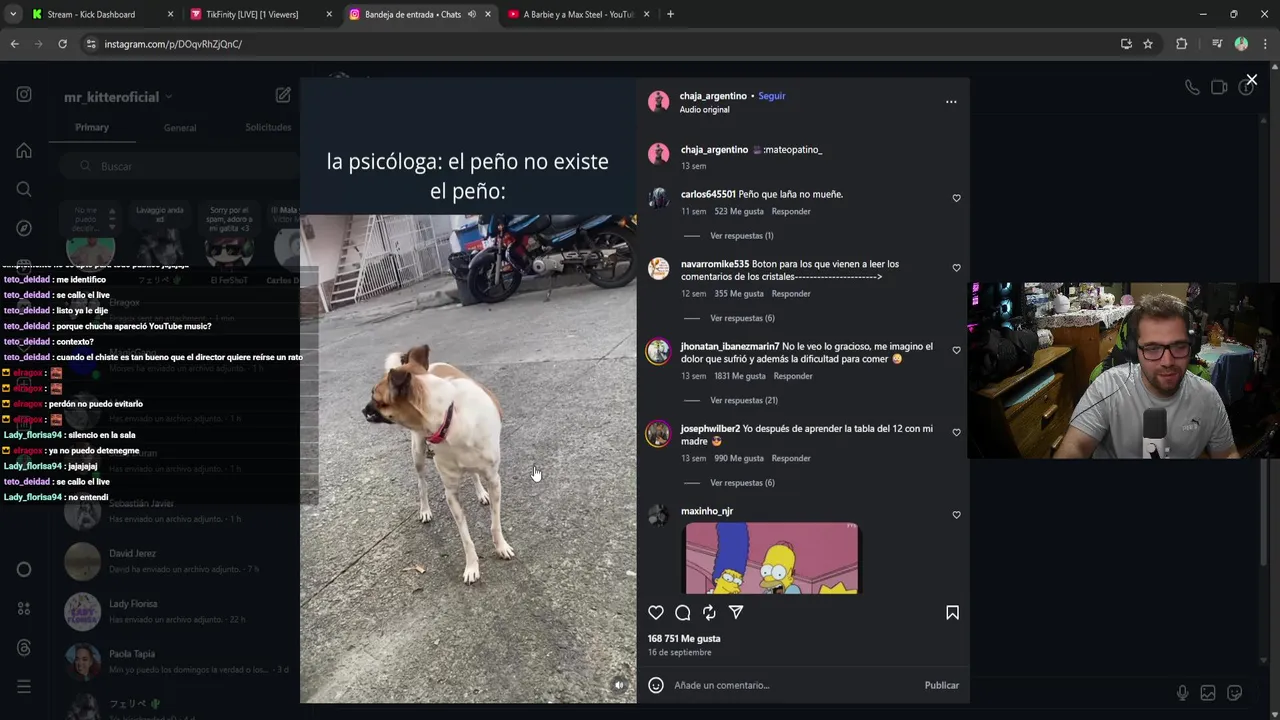This screenshot has height=720, width=1280.
Task: Click the Publicar button to post a comment
Action: click(x=941, y=685)
